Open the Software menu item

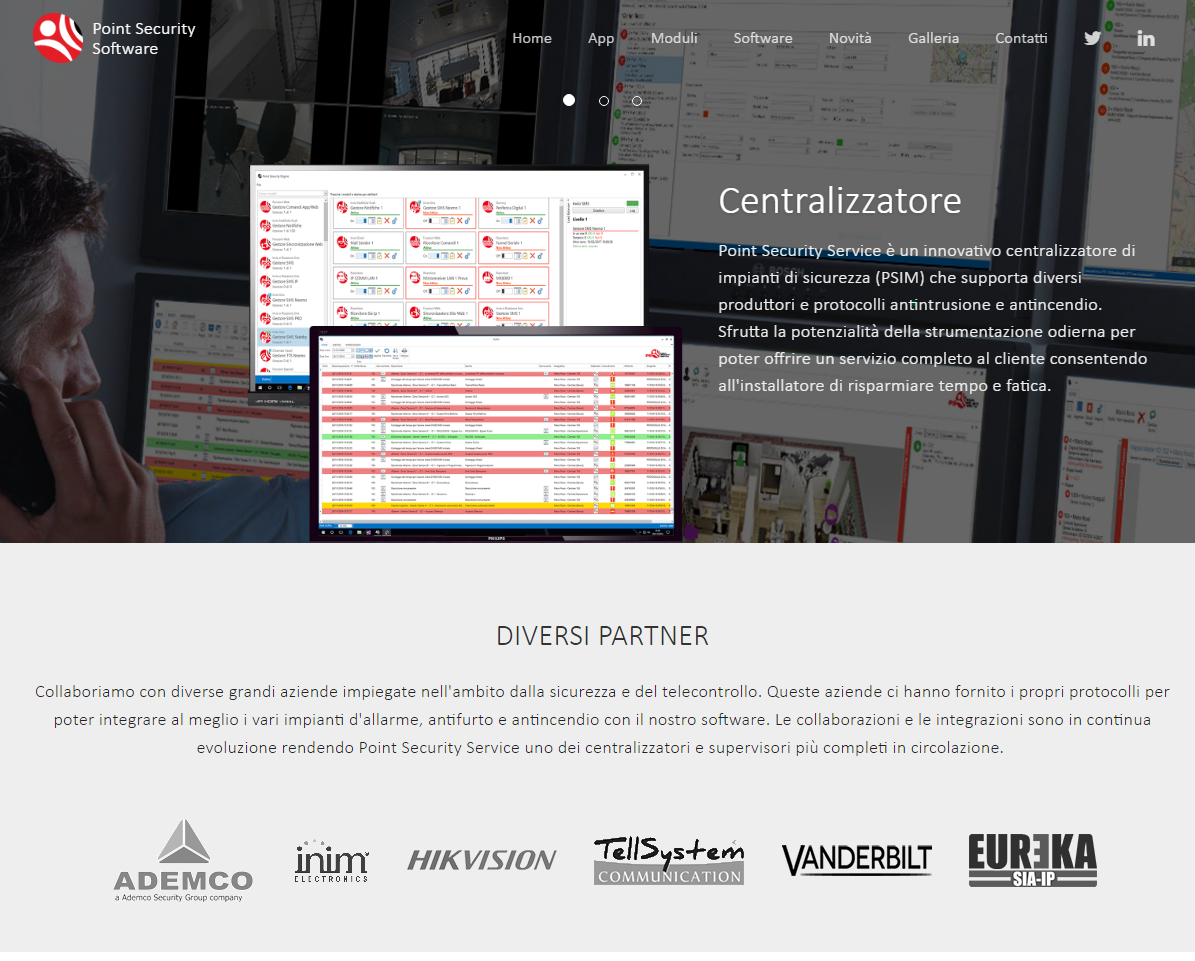point(763,38)
